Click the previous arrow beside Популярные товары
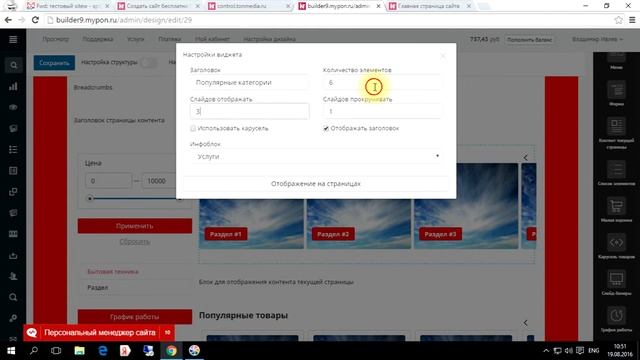This screenshot has height=360, width=640. coord(526,322)
